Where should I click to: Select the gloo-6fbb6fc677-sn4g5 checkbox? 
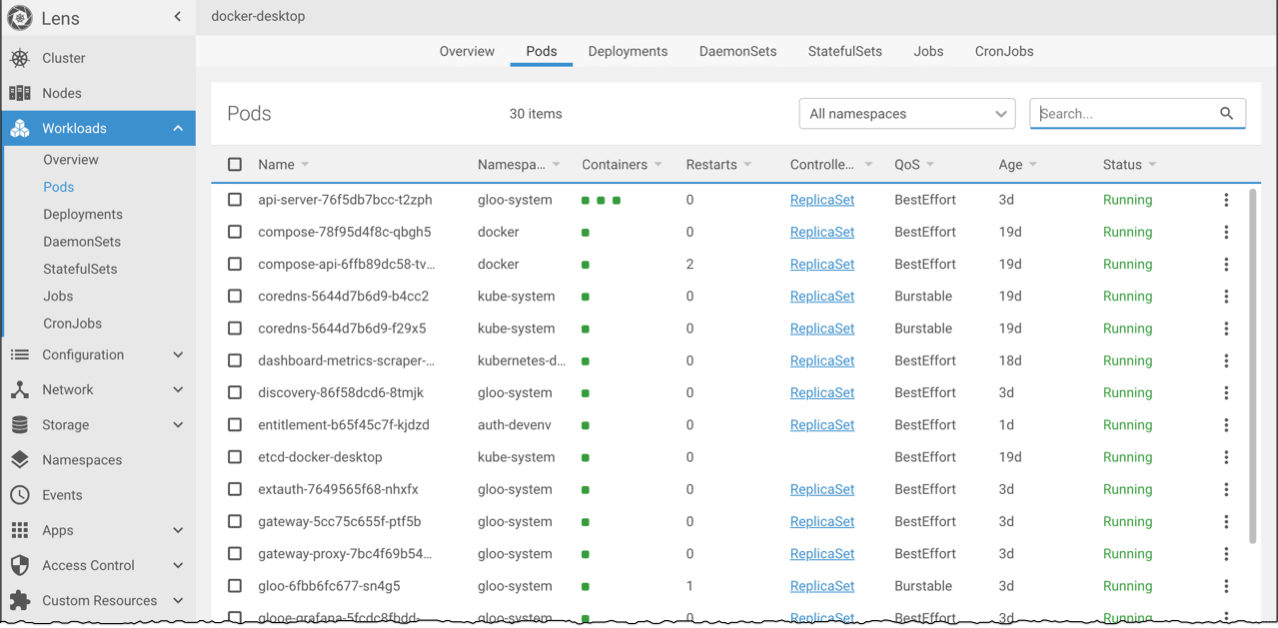point(235,586)
